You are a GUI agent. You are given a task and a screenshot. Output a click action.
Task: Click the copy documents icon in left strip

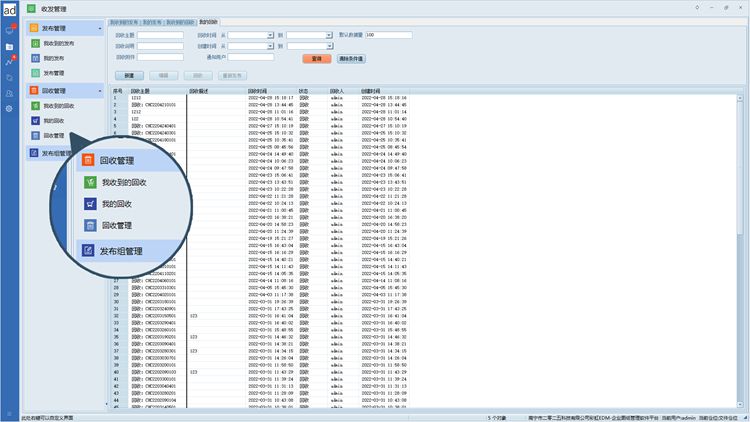[9, 77]
